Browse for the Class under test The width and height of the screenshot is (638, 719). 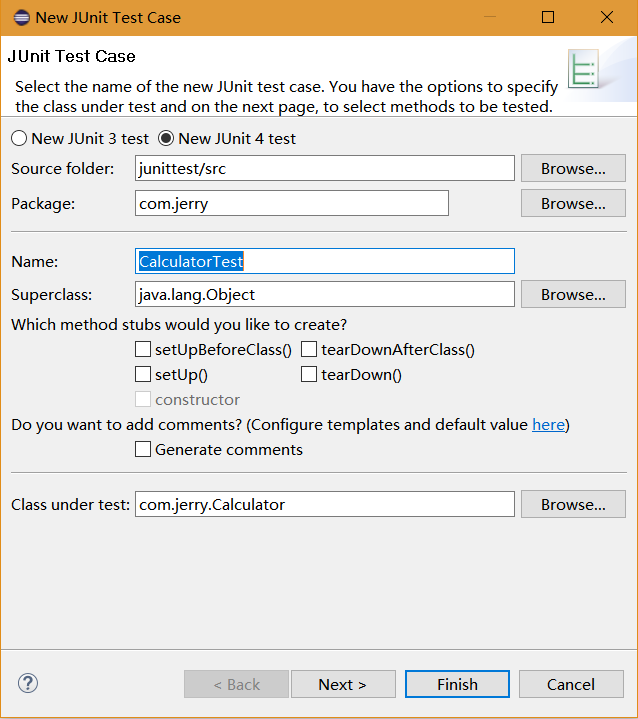pyautogui.click(x=573, y=504)
